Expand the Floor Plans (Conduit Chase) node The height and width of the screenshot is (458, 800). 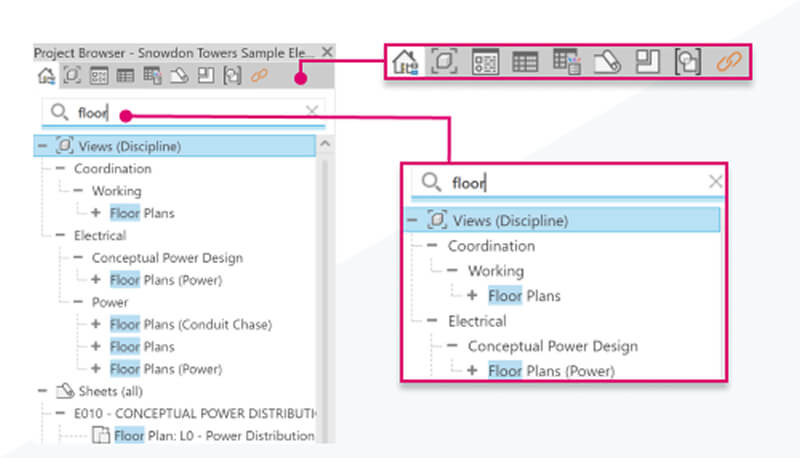point(95,324)
